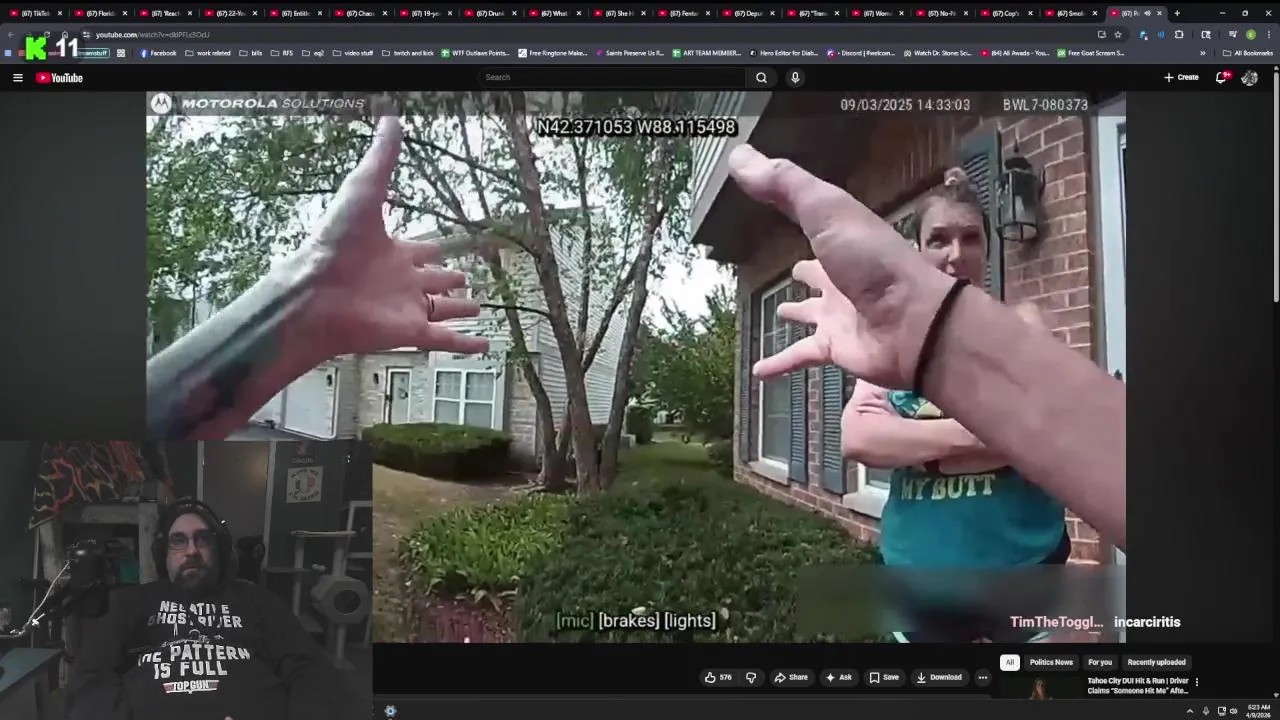Screen dimensions: 1280x720
Task: Start voice search with the microphone
Action: click(795, 77)
